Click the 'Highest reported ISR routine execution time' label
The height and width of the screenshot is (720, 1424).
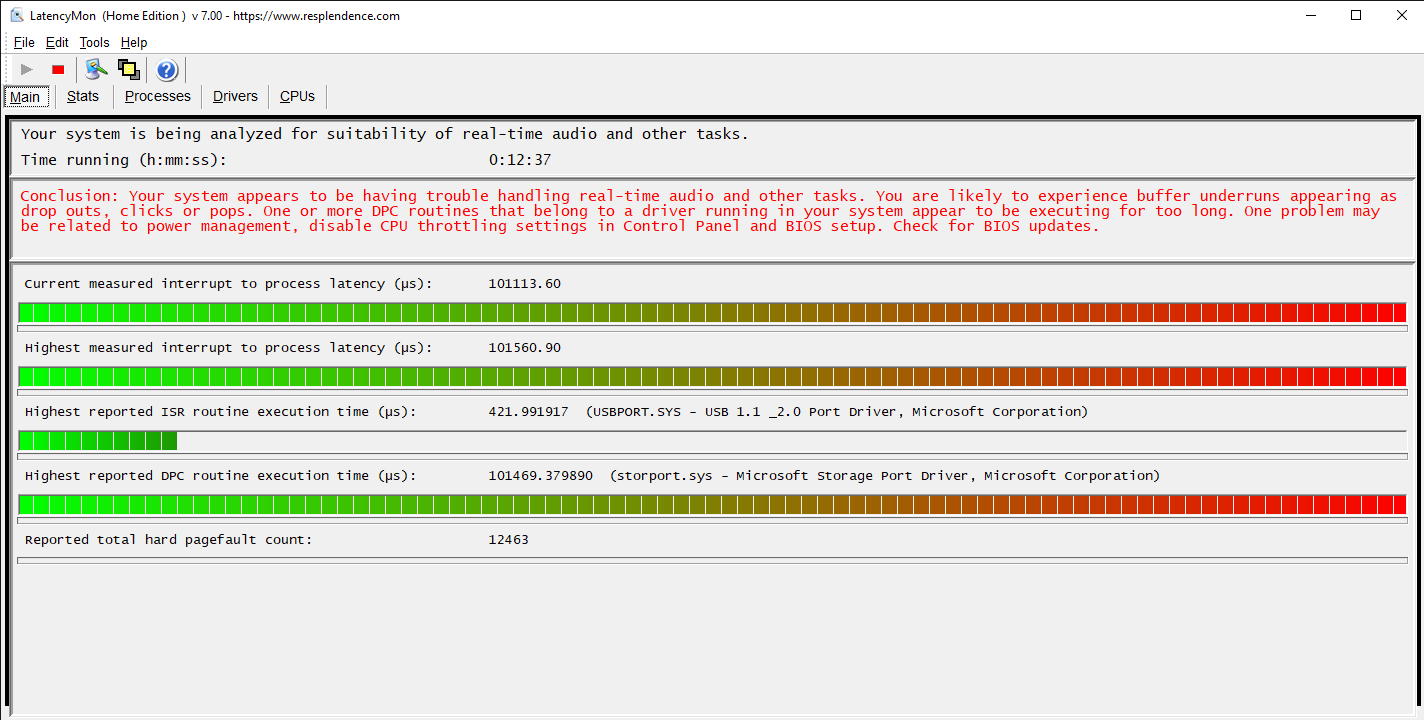tap(220, 412)
